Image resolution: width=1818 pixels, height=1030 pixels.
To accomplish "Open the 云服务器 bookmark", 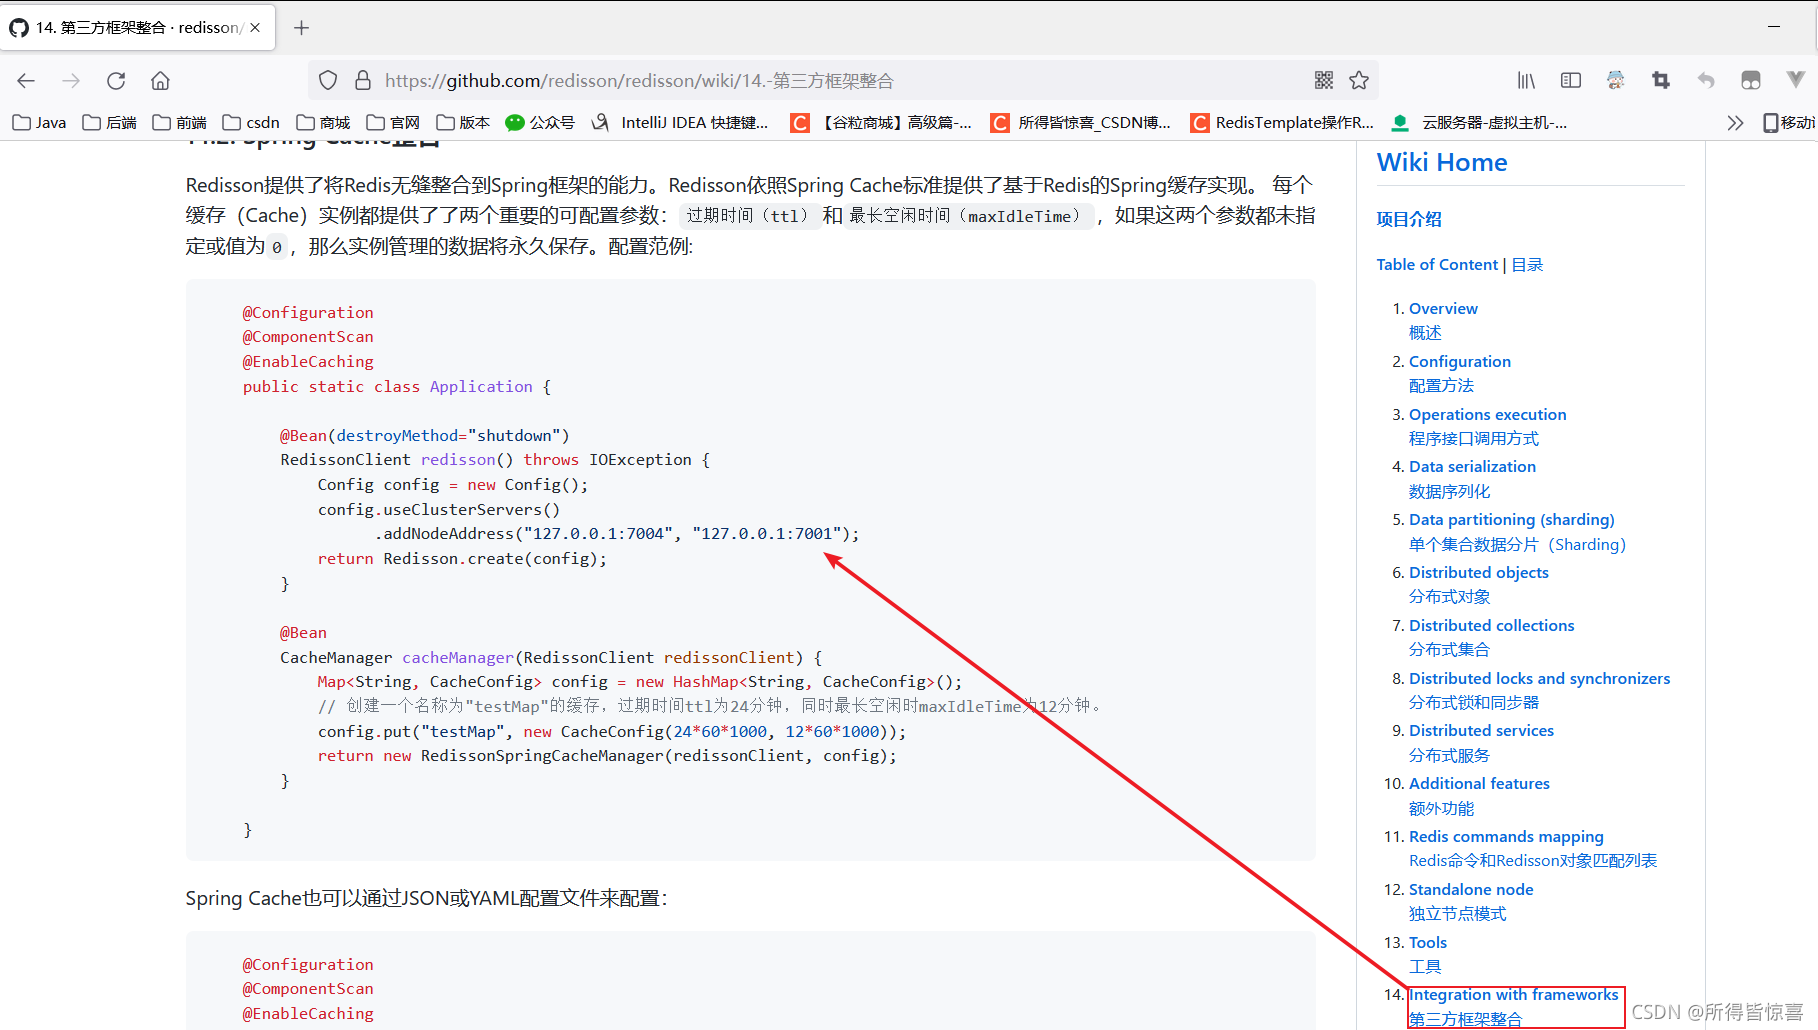I will 1479,122.
